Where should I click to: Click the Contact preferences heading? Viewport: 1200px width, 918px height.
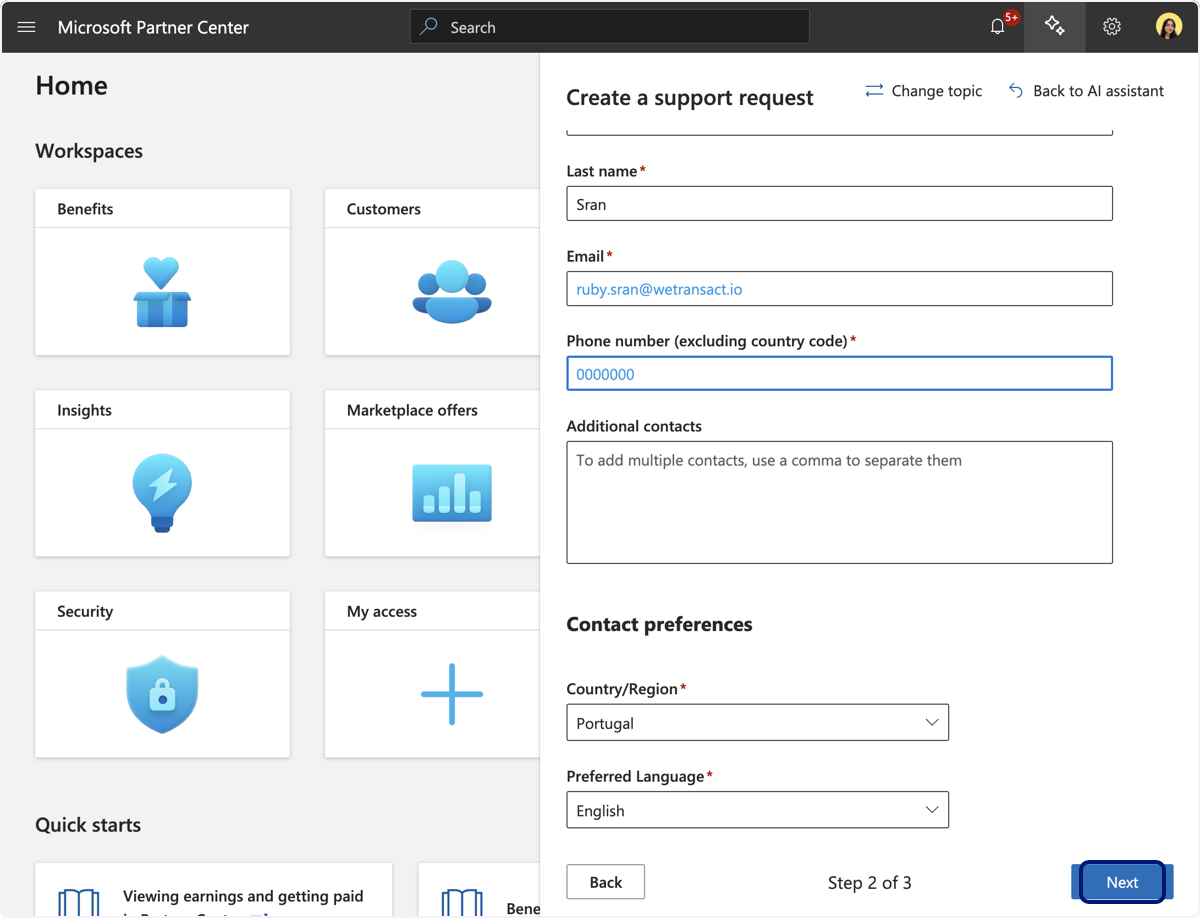(659, 624)
